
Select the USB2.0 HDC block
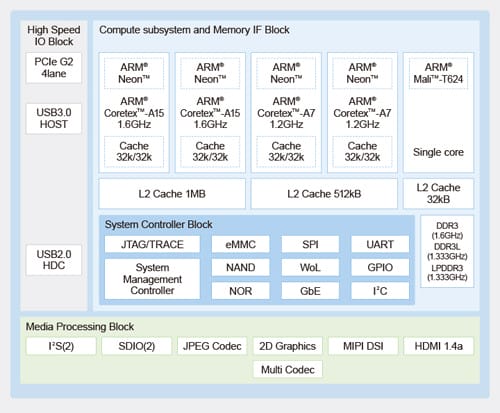tap(54, 260)
